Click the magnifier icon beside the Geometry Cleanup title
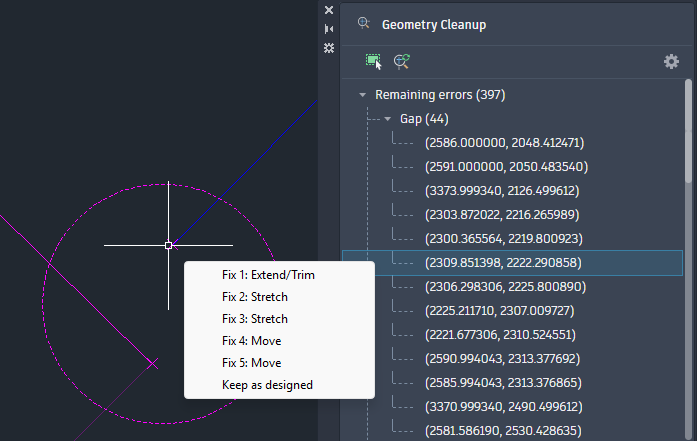697x441 pixels. pos(364,23)
